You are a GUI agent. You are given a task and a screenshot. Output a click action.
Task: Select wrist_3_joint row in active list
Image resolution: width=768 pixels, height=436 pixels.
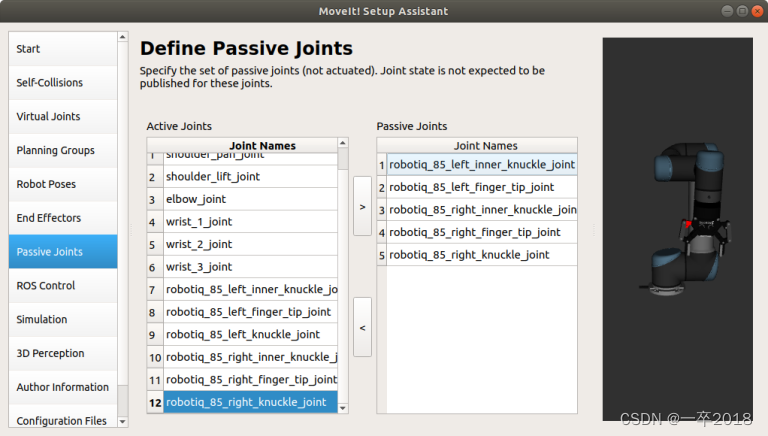242,267
